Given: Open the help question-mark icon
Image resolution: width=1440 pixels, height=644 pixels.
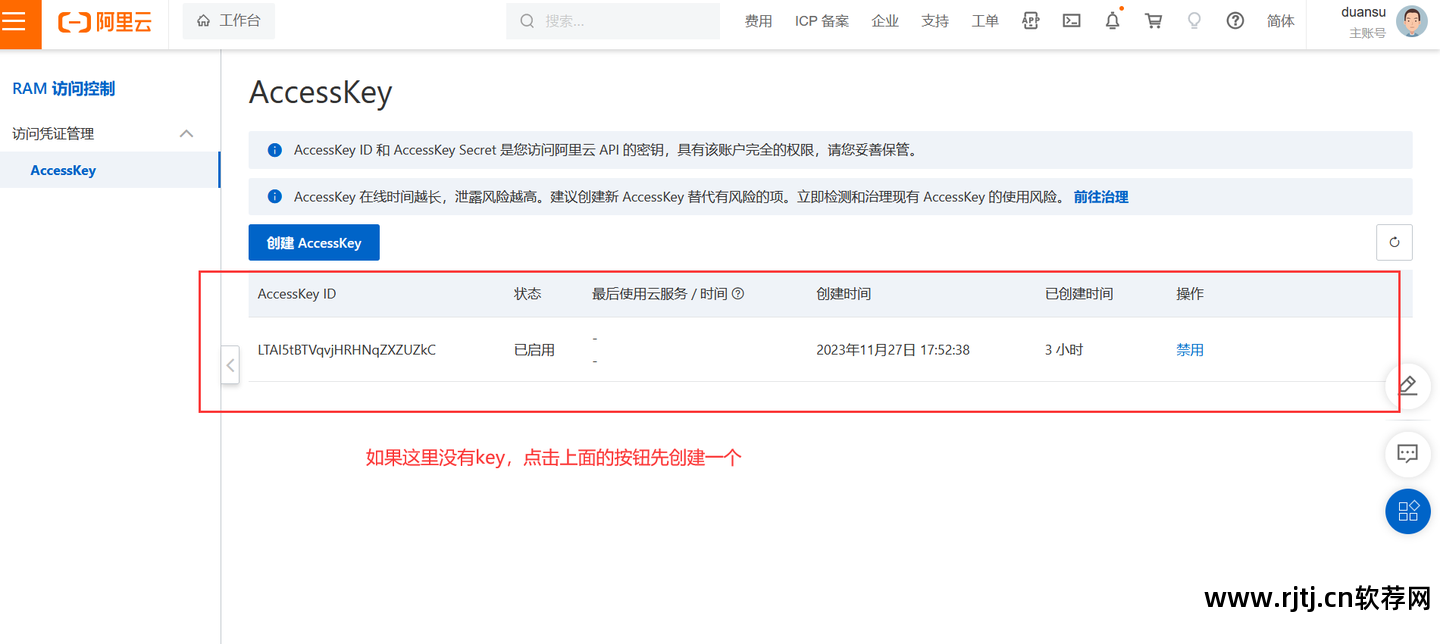Looking at the screenshot, I should pyautogui.click(x=1235, y=21).
